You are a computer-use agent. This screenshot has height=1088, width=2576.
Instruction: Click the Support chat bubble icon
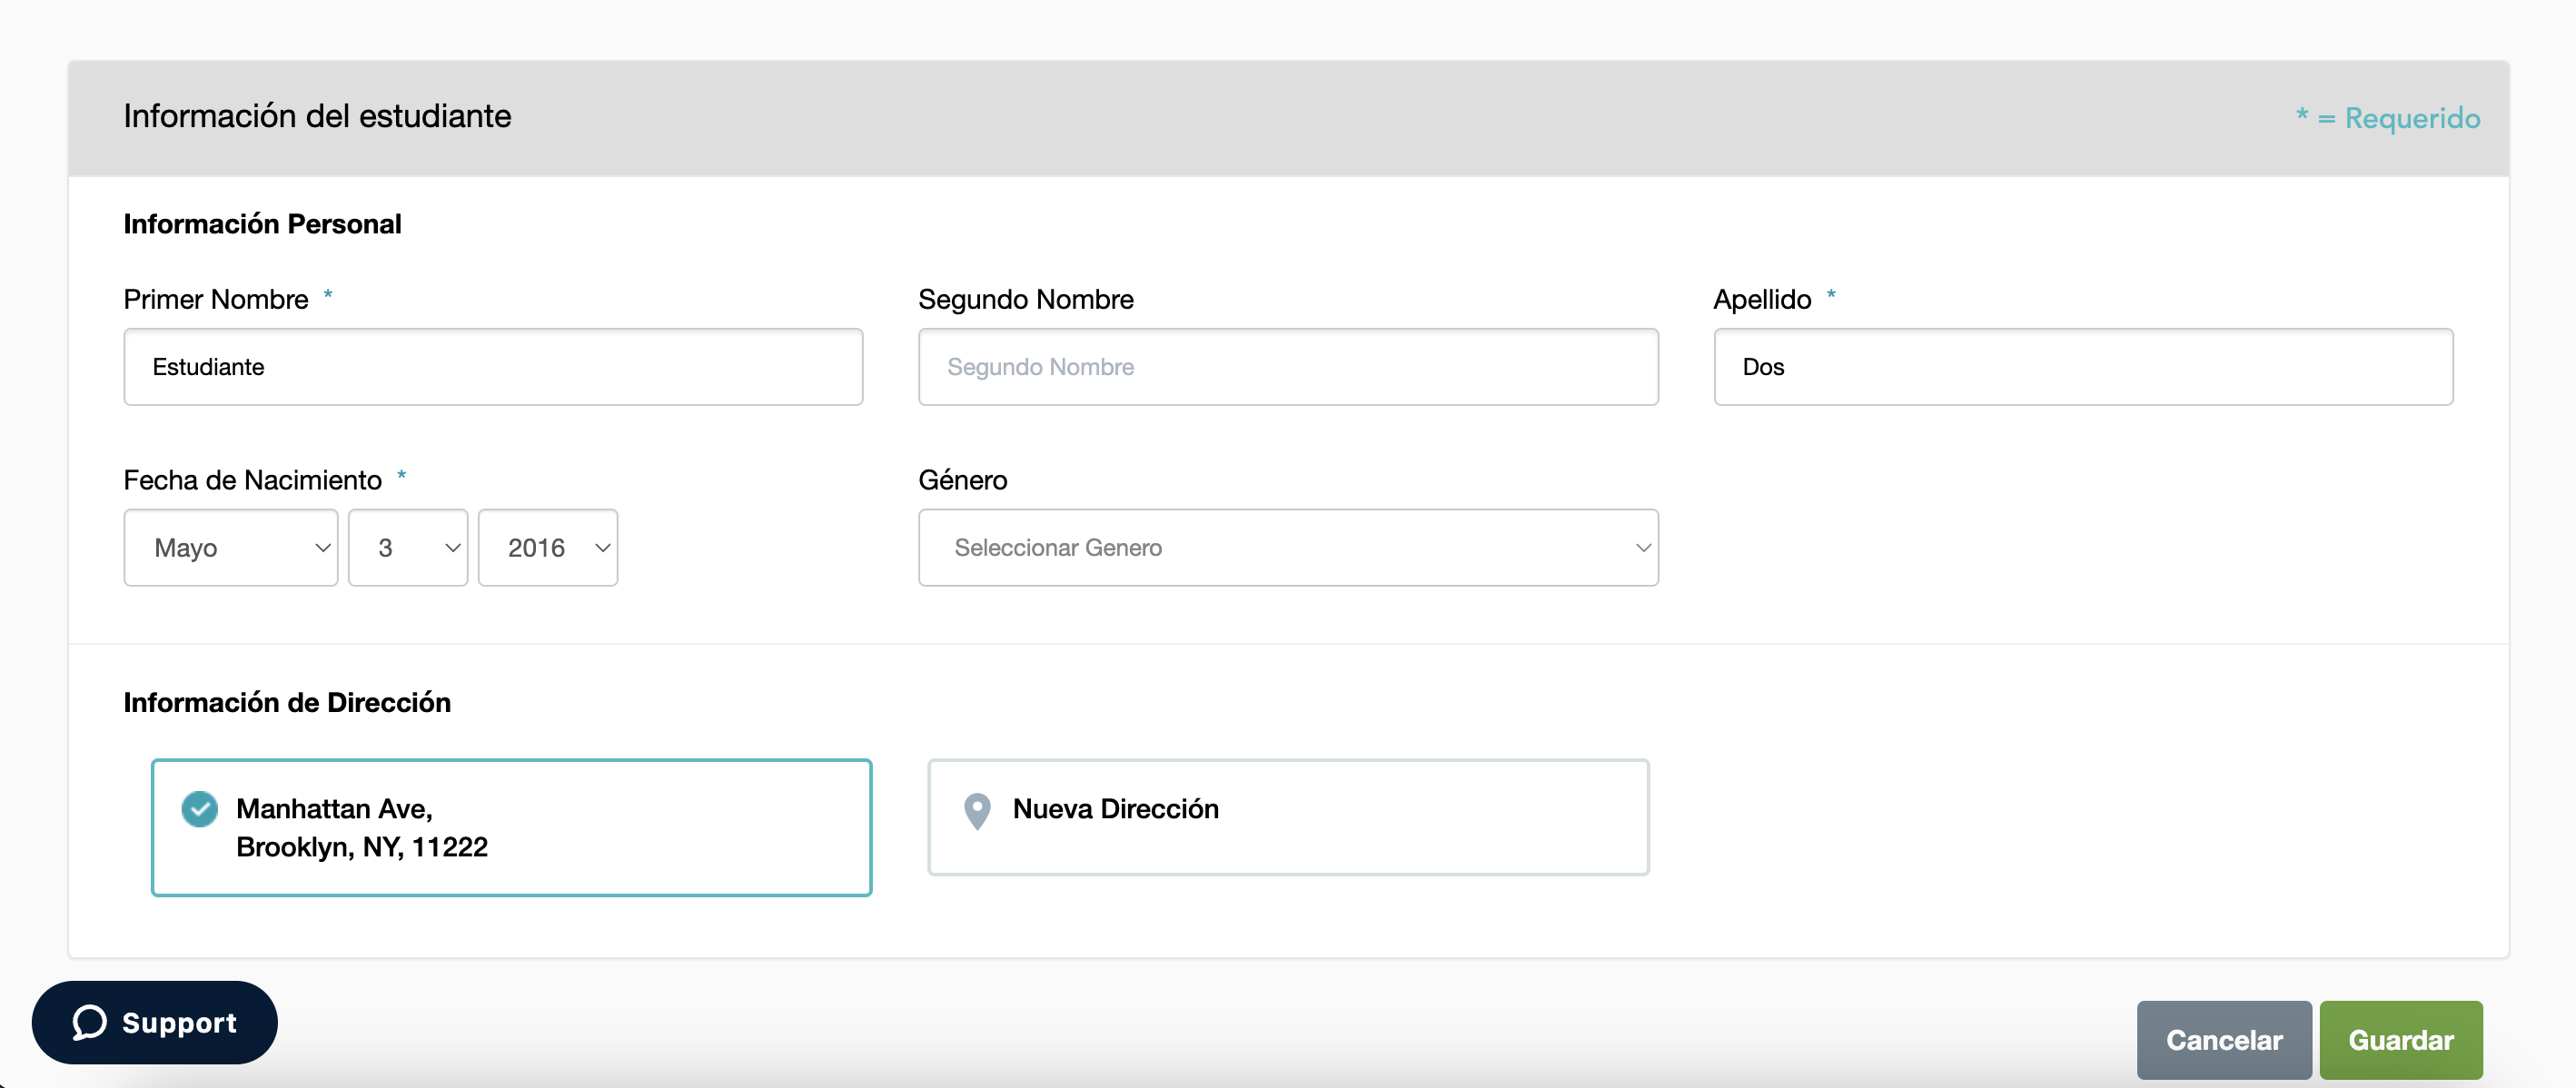click(x=89, y=1023)
